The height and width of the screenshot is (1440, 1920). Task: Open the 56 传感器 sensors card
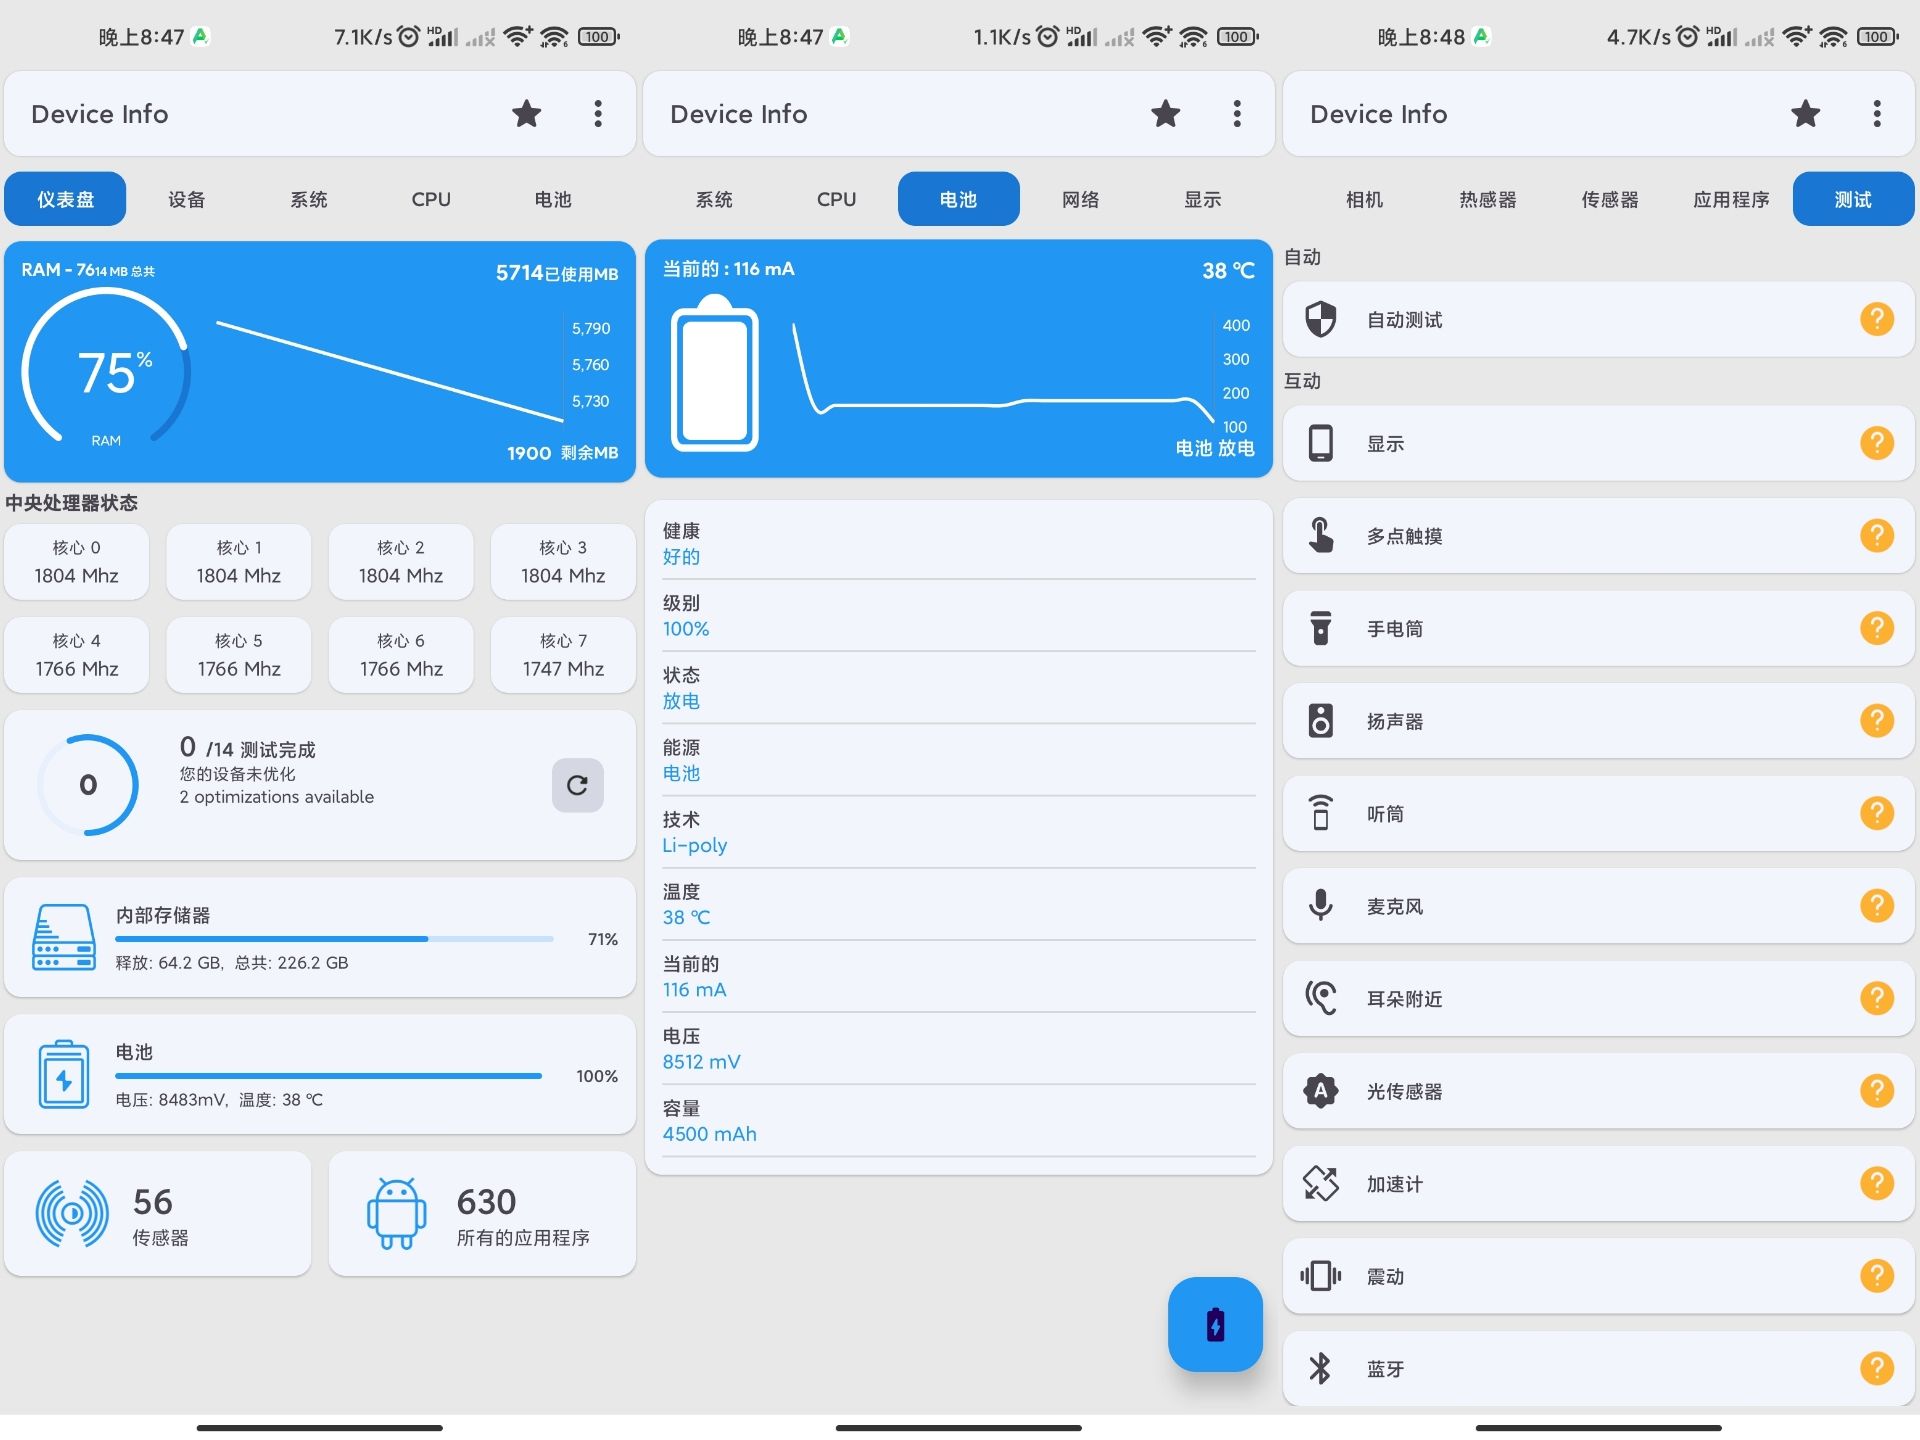(x=158, y=1214)
